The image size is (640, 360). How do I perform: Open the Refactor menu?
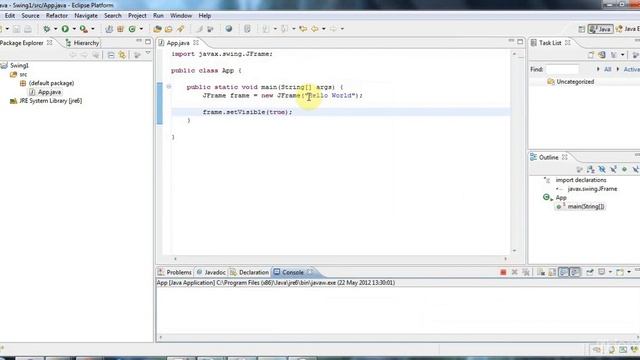57,16
